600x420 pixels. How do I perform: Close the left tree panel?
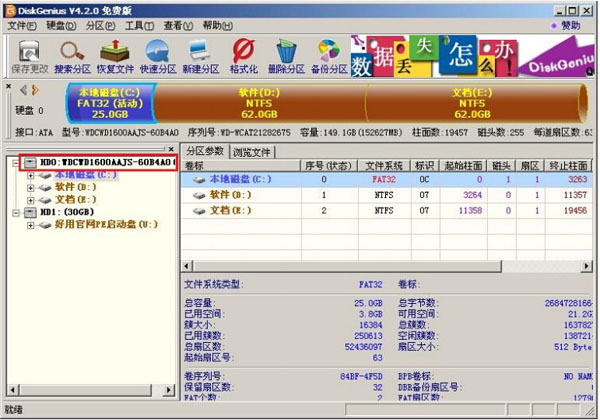[x=171, y=149]
